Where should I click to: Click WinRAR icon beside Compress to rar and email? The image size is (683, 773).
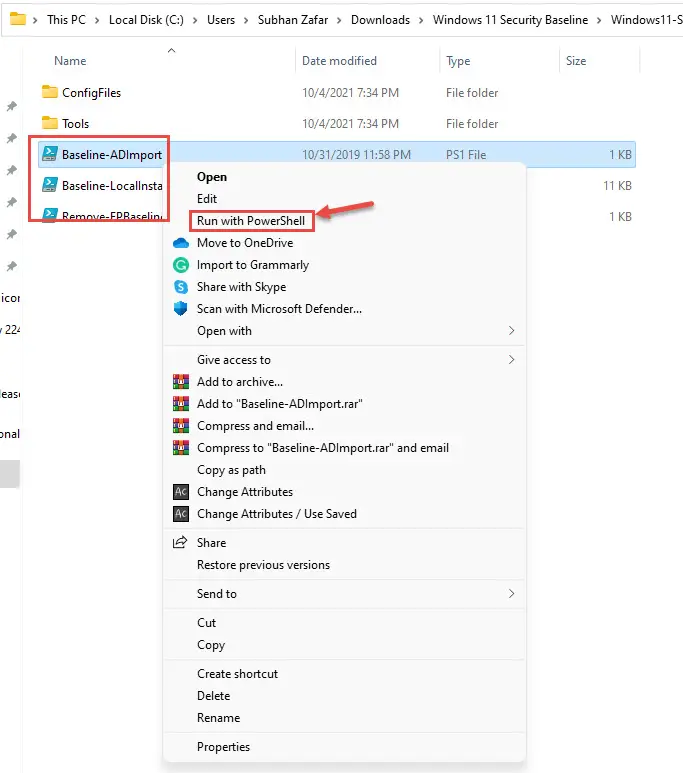click(181, 448)
